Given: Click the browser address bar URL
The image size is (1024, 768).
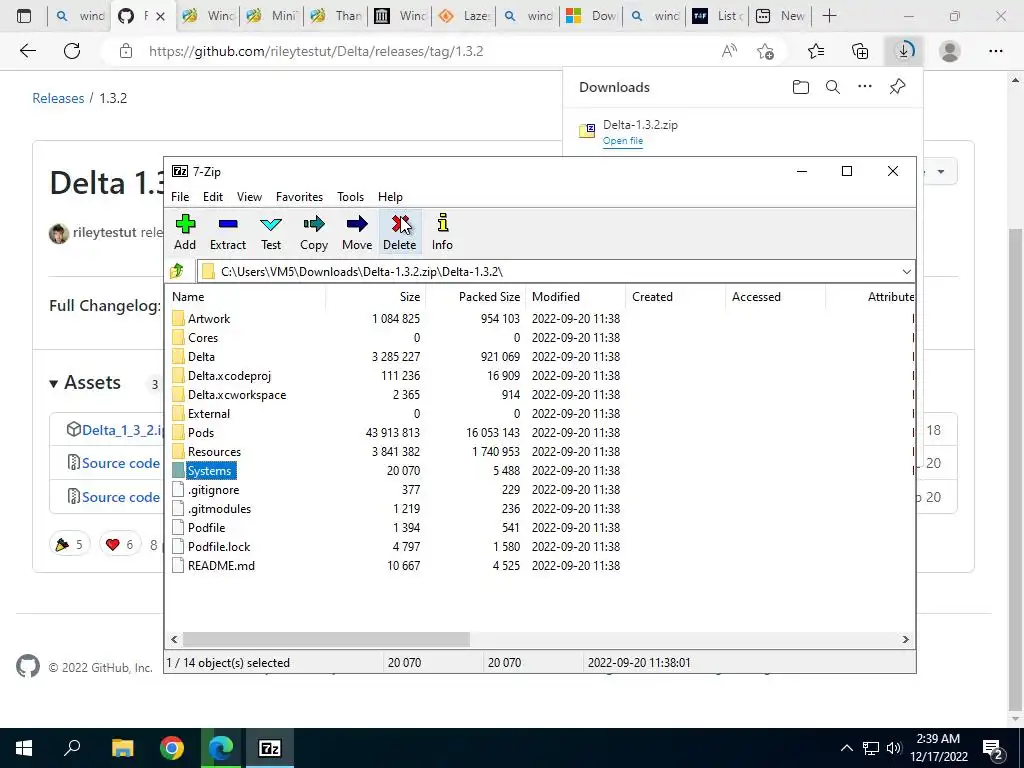Looking at the screenshot, I should (316, 51).
